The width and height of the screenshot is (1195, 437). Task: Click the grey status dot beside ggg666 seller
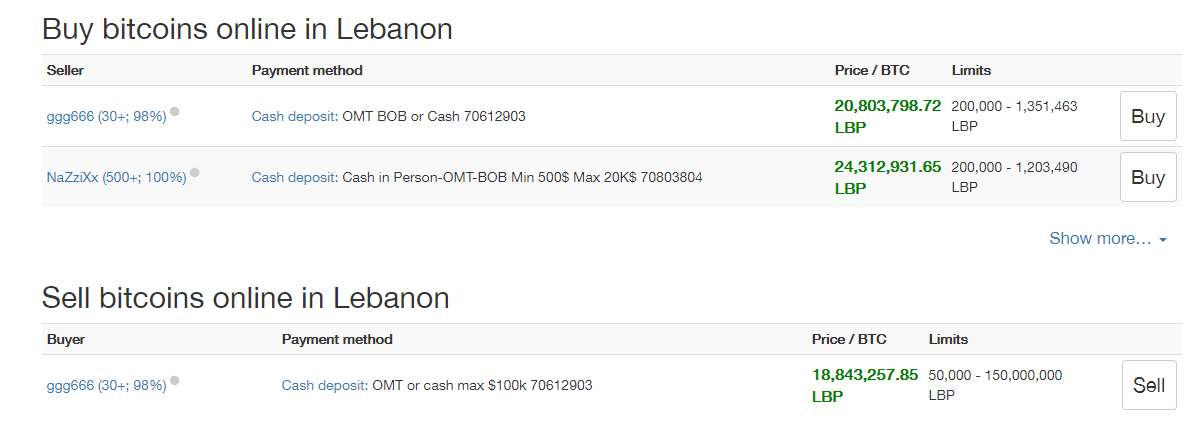[175, 111]
